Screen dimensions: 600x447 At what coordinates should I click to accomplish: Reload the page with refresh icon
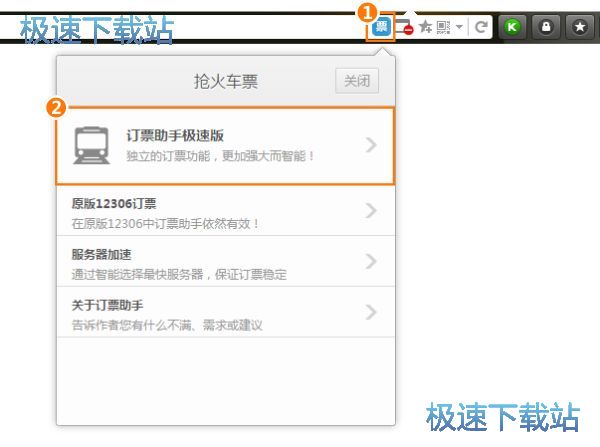[x=481, y=27]
